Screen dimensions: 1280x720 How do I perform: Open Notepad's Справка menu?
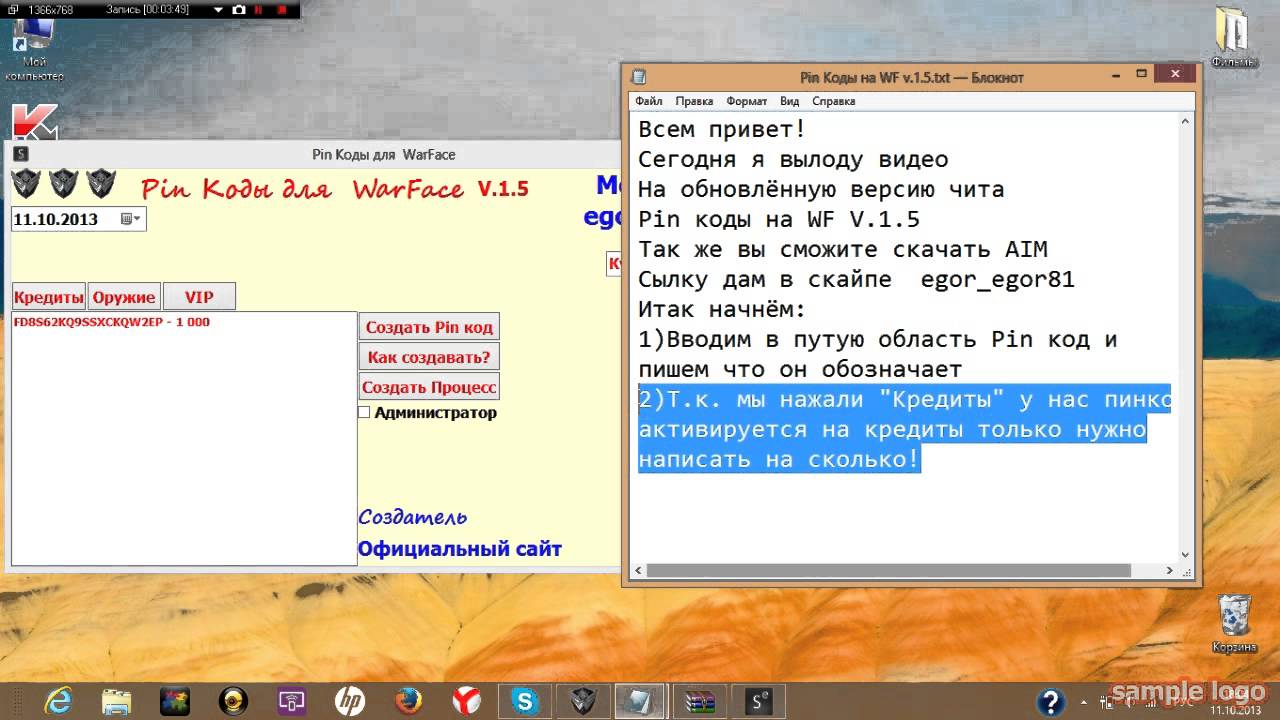pos(833,101)
